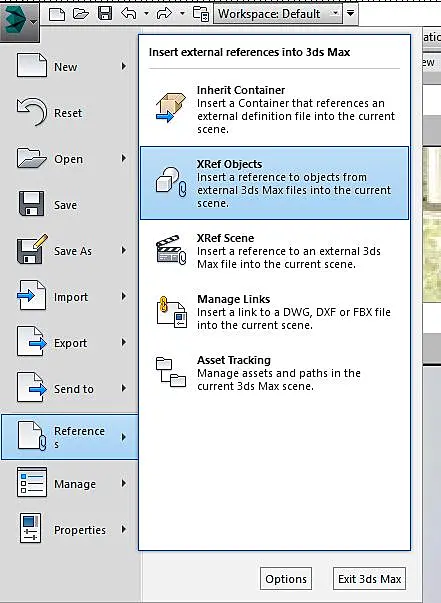
Task: Click the Reset curved arrow icon
Action: (x=32, y=112)
